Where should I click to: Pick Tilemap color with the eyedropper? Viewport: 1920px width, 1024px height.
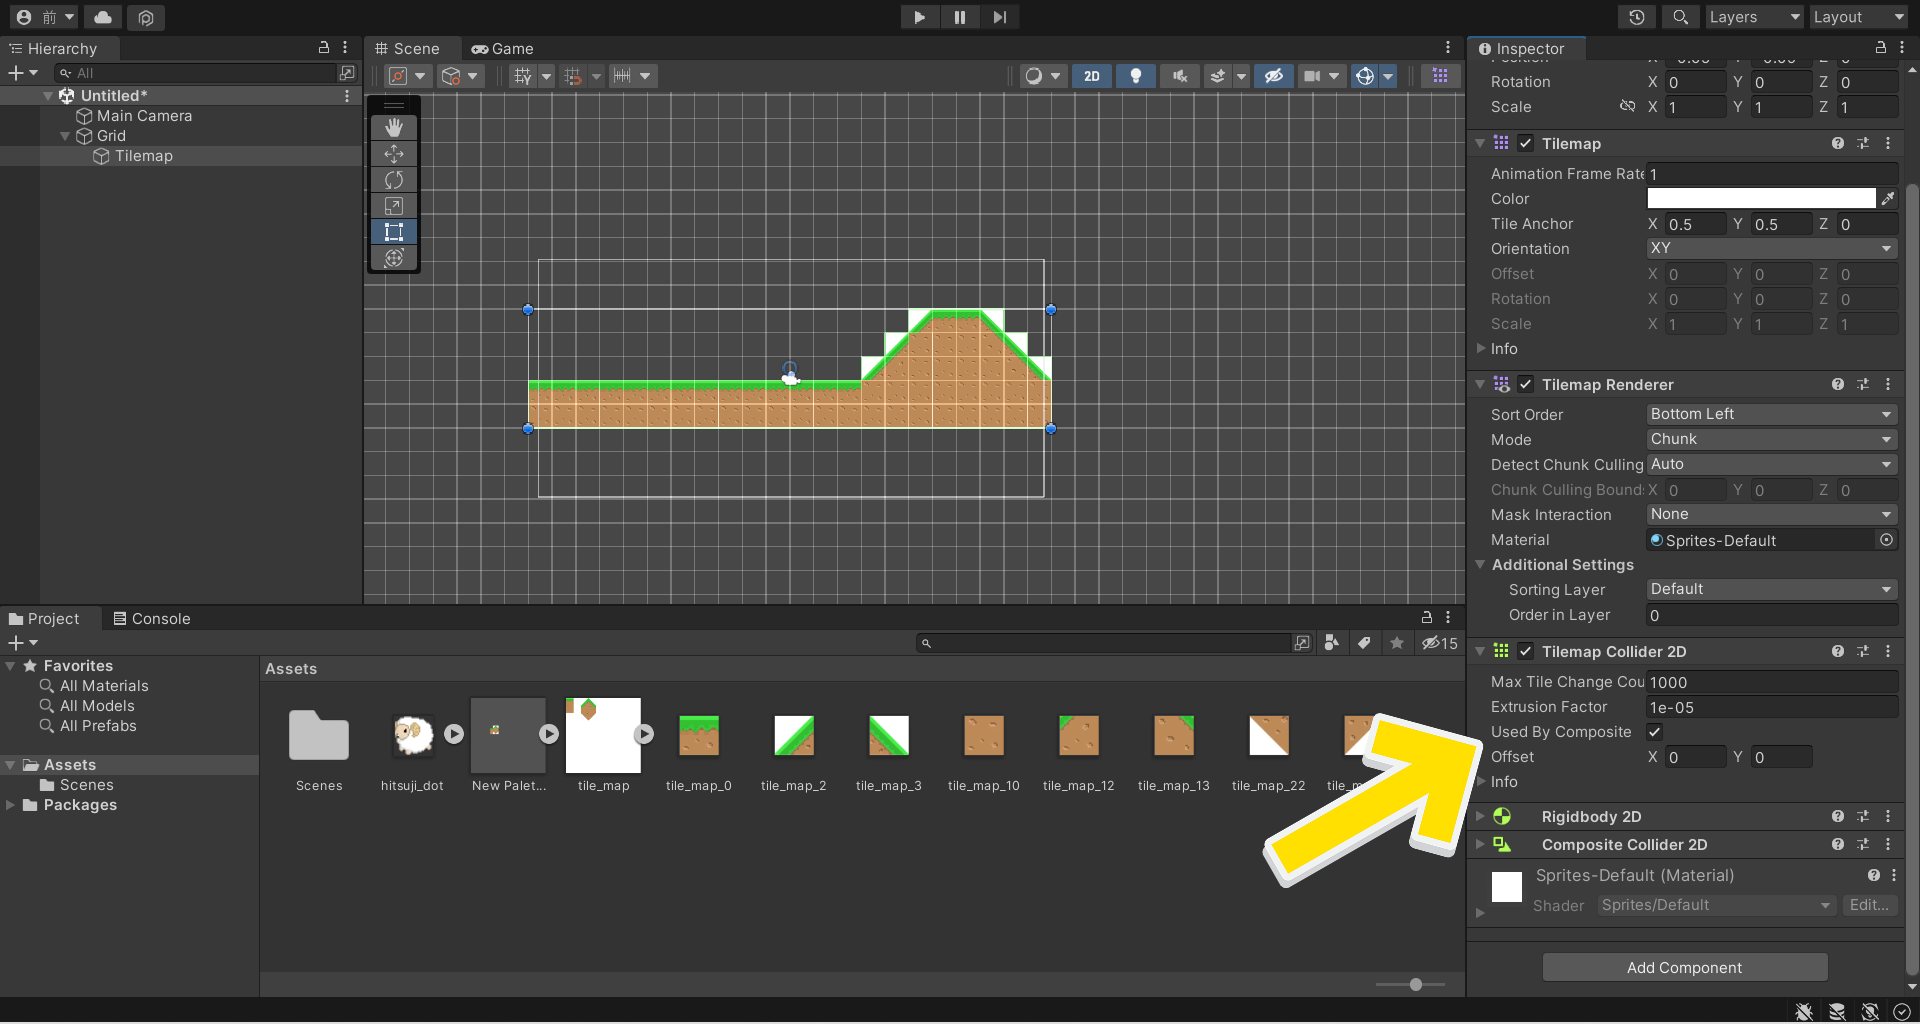(x=1888, y=199)
